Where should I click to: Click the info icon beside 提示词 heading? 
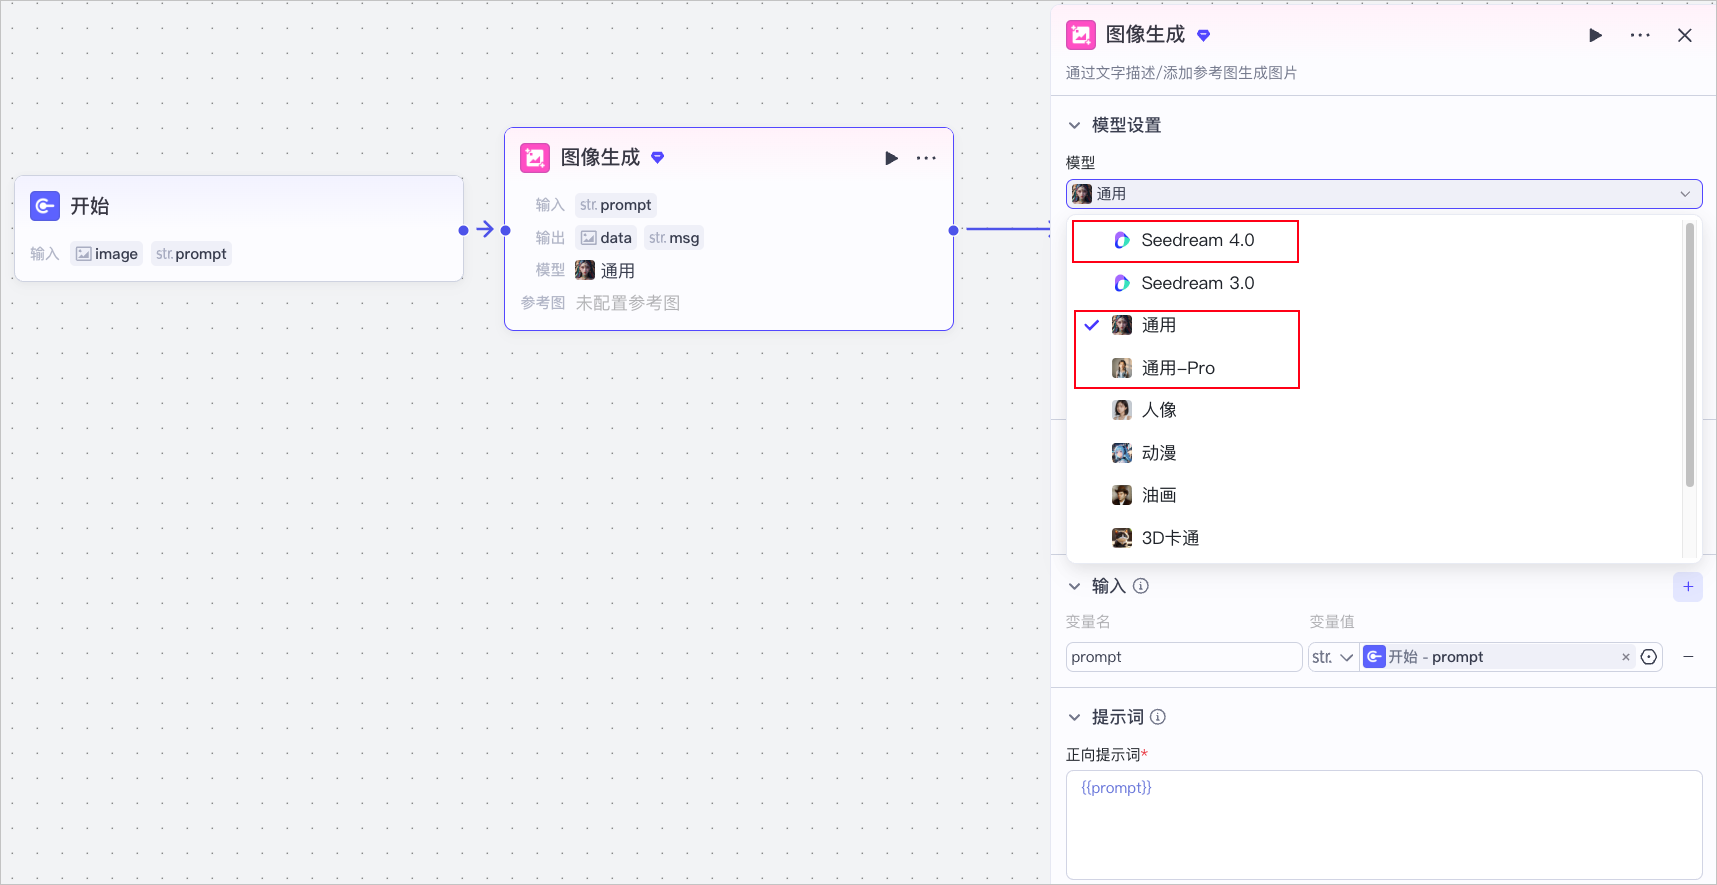[x=1158, y=717]
